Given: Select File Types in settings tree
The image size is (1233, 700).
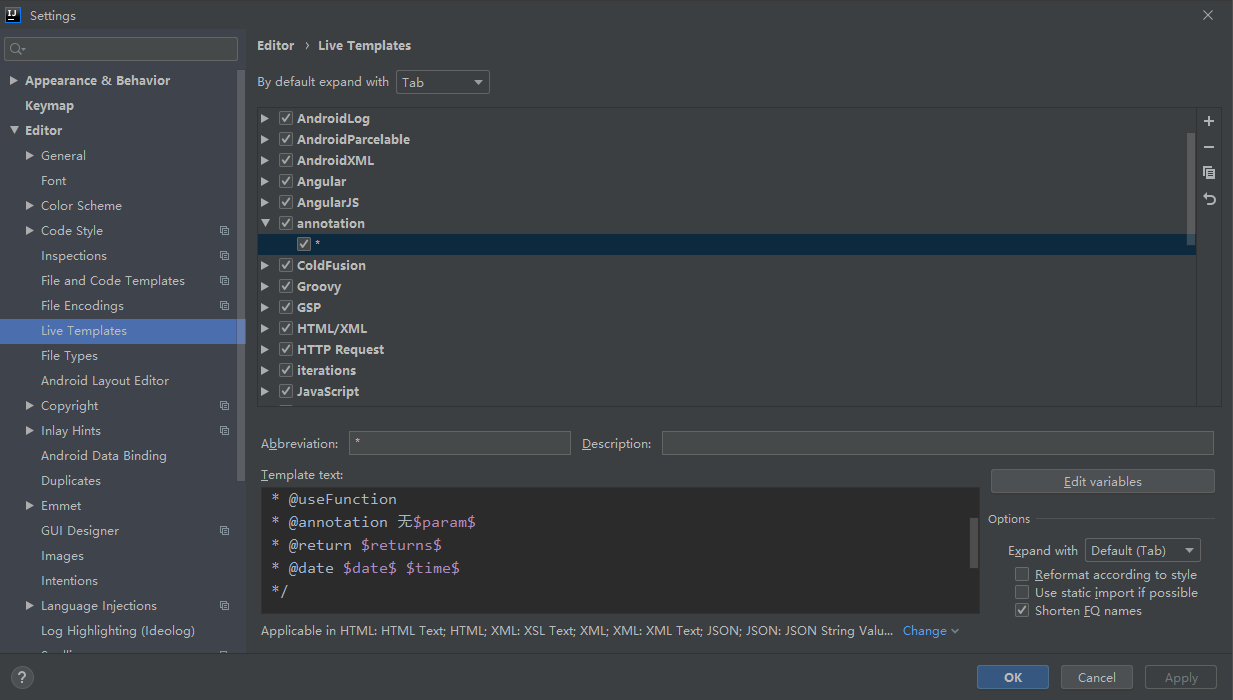Looking at the screenshot, I should click(69, 356).
